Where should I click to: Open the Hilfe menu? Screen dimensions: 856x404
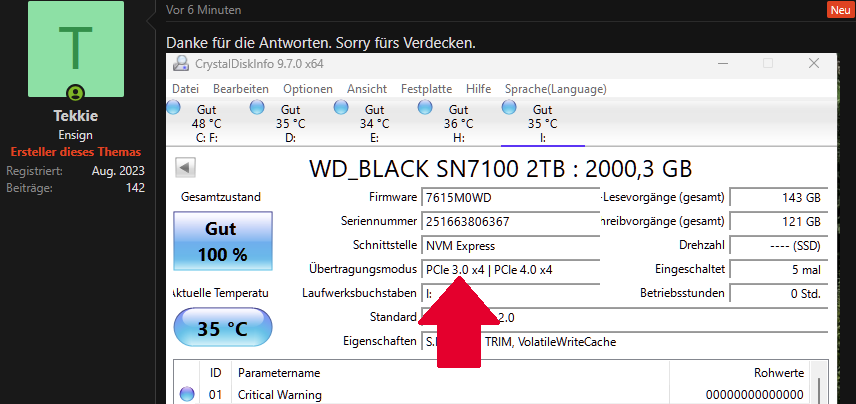click(x=478, y=89)
